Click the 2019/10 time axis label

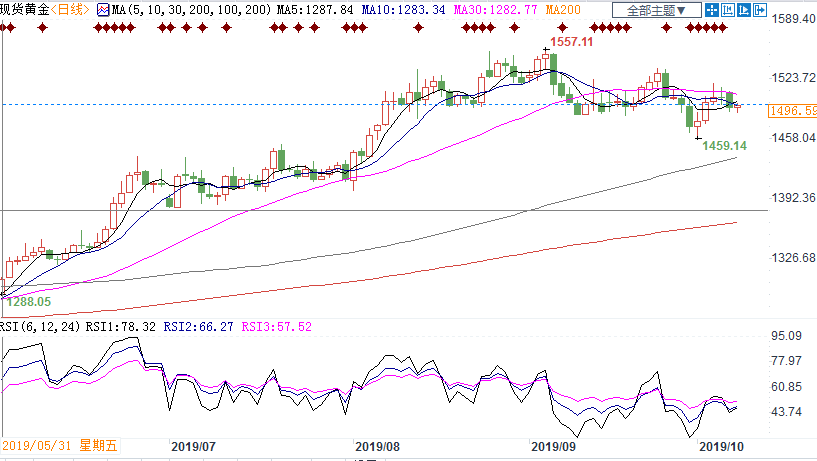pyautogui.click(x=721, y=447)
